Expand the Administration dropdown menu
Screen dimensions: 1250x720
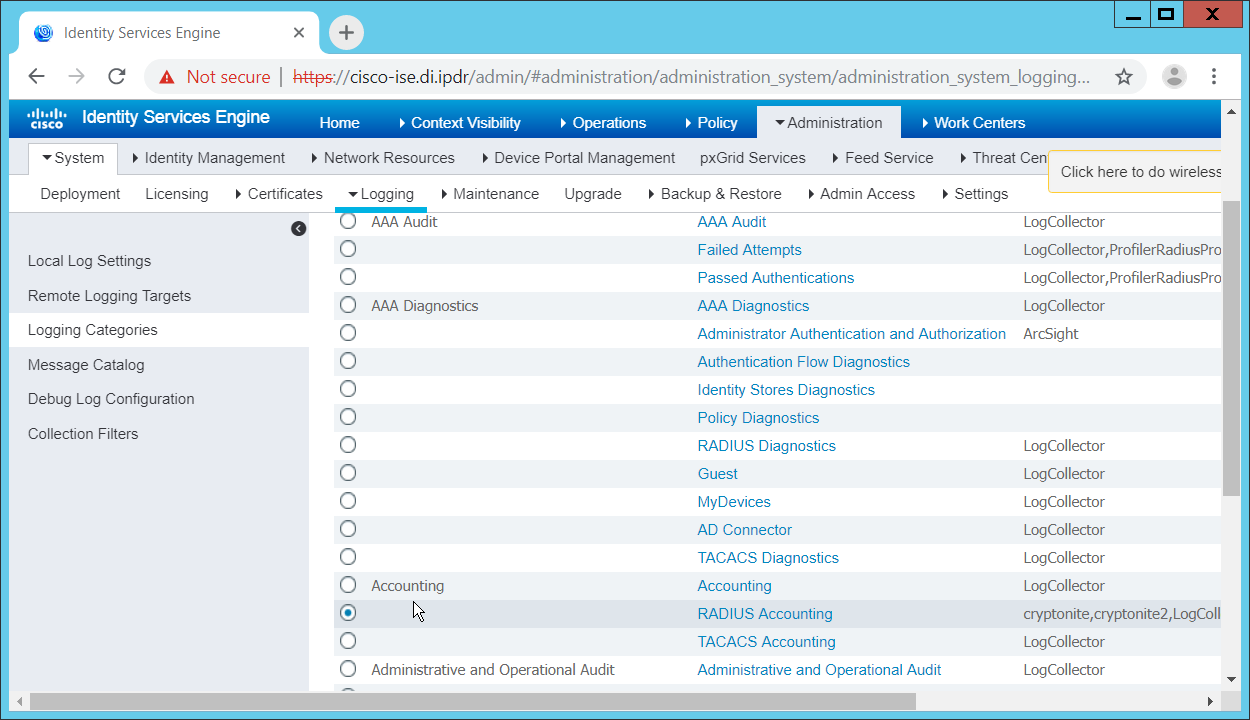(828, 123)
